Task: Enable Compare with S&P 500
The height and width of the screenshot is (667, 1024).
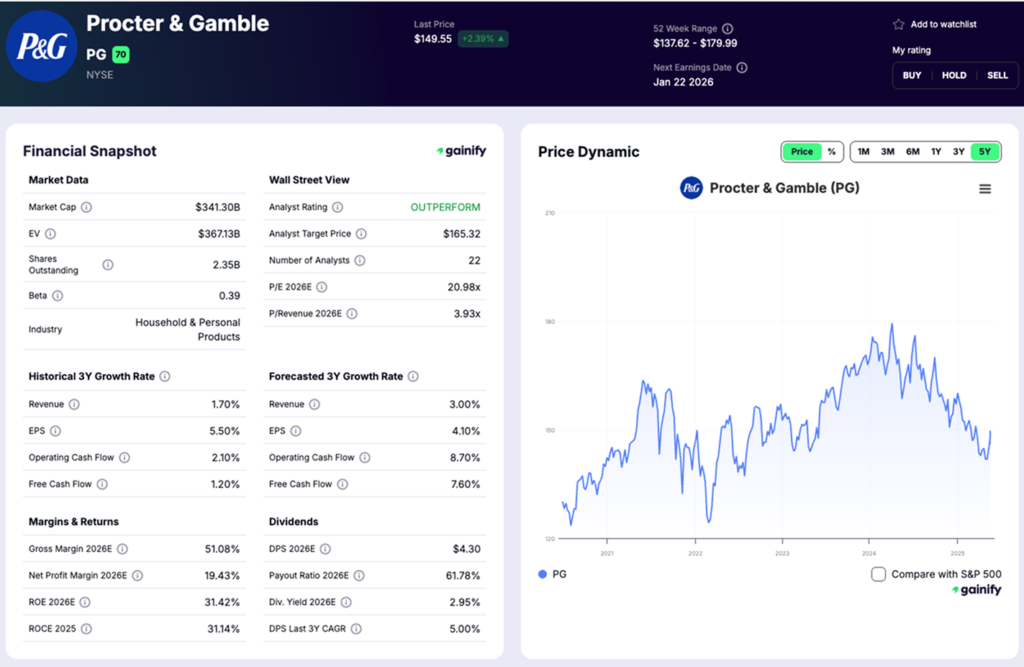Action: [x=877, y=574]
